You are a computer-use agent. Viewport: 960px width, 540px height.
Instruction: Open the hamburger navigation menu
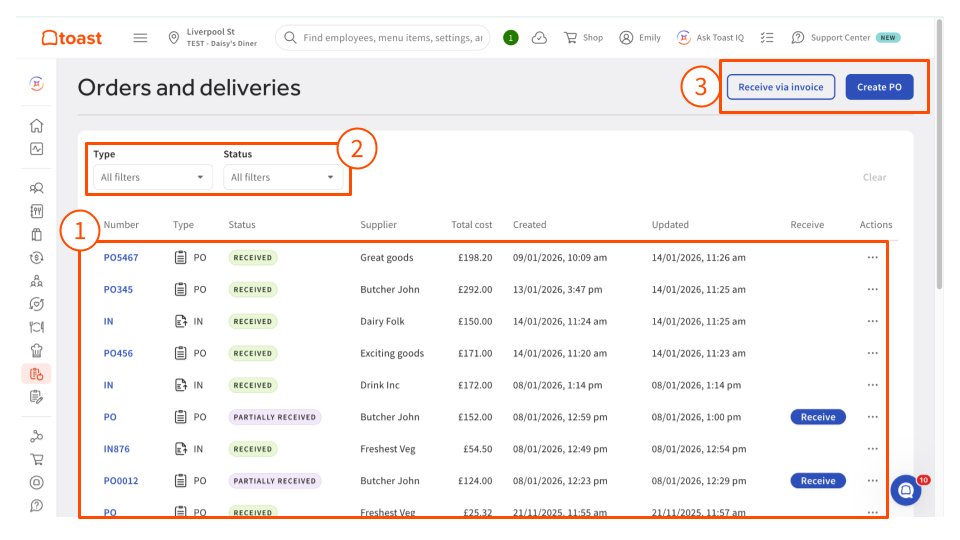coord(140,38)
